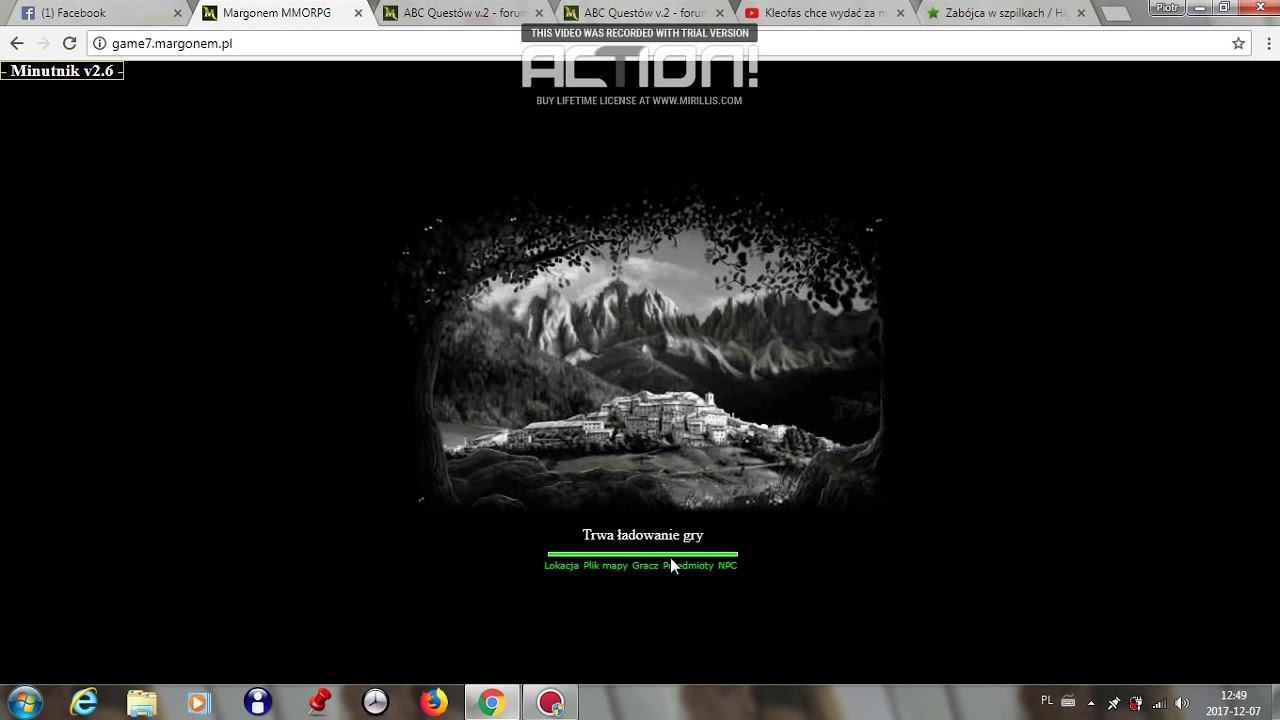
Task: Bookmark this page with the star icon
Action: pyautogui.click(x=1238, y=43)
